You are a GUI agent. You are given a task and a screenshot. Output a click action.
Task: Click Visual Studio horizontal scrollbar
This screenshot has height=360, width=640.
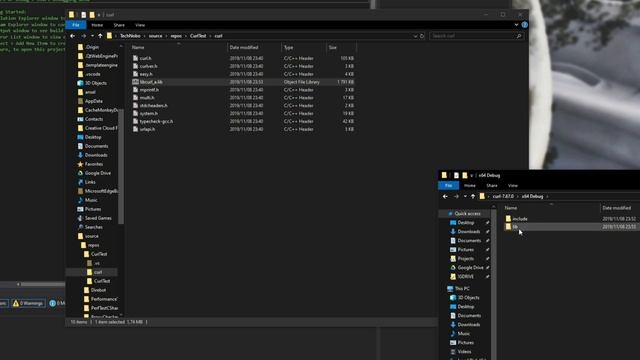(42, 284)
